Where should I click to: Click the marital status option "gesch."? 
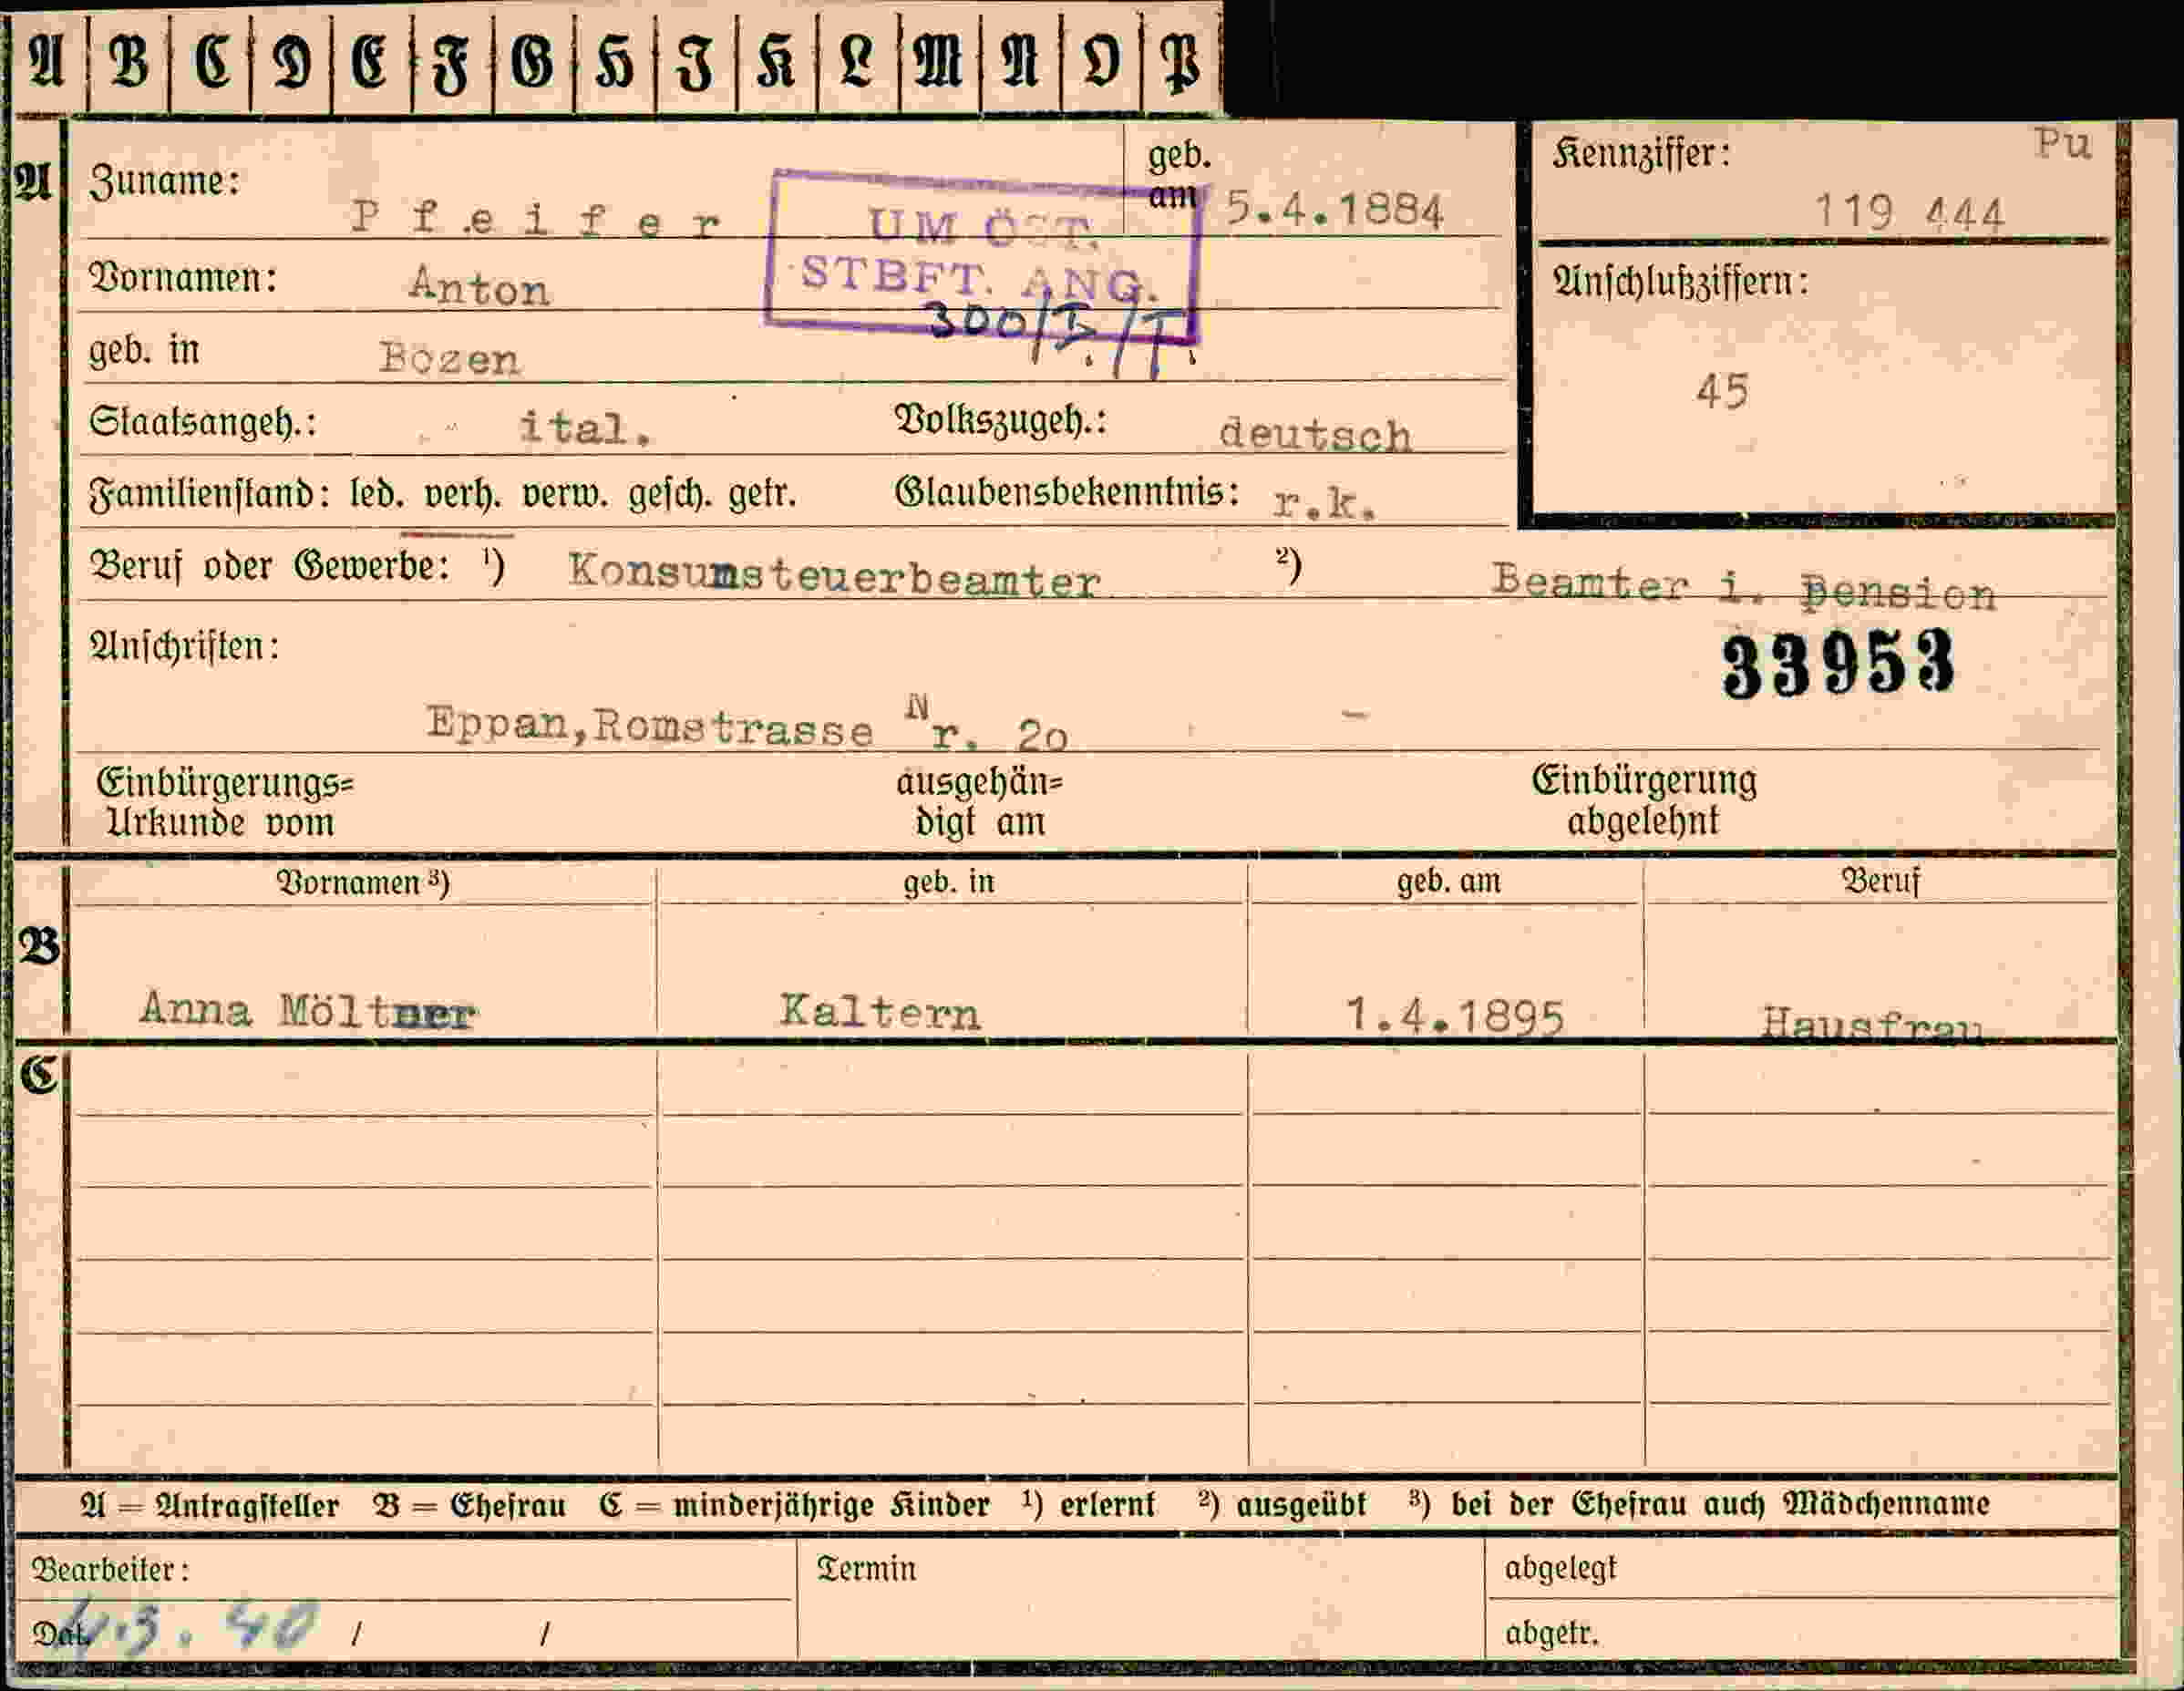point(669,495)
